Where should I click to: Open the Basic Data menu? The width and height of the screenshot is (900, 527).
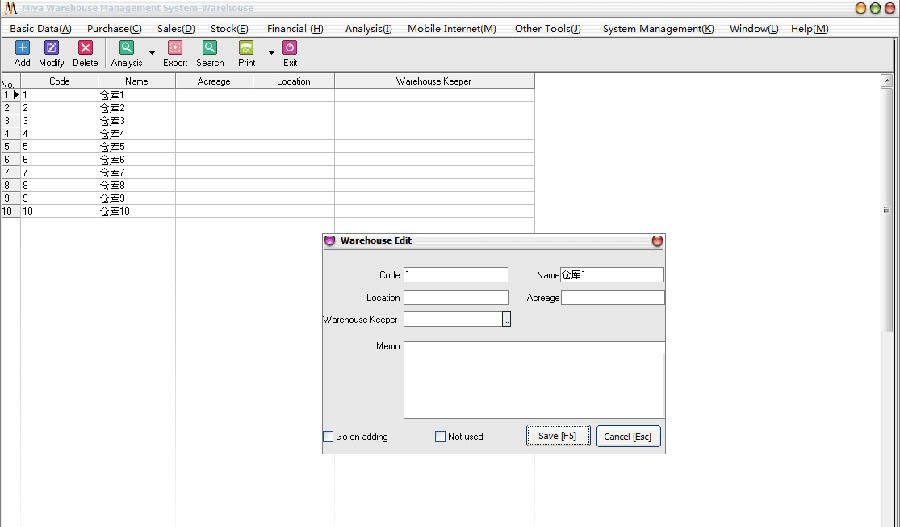pos(40,29)
